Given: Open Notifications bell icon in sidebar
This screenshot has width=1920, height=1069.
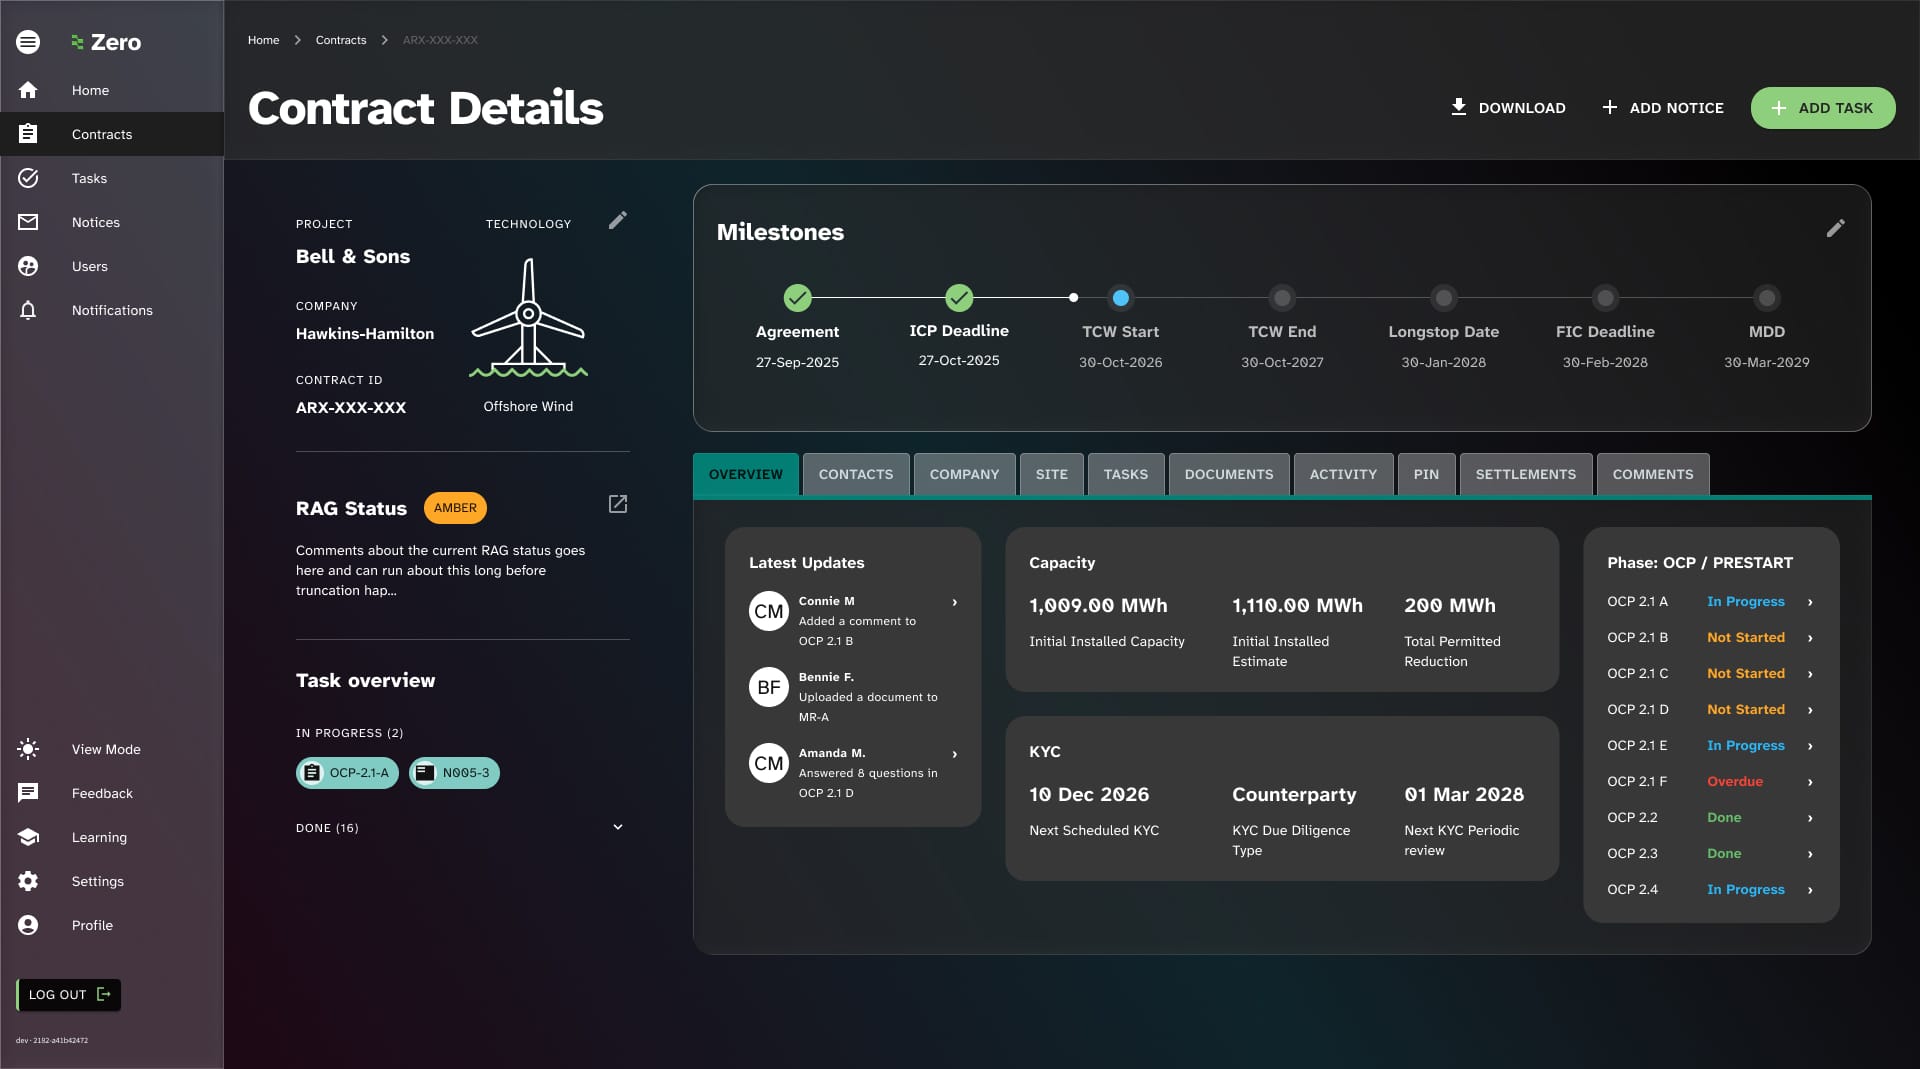Looking at the screenshot, I should coord(28,310).
